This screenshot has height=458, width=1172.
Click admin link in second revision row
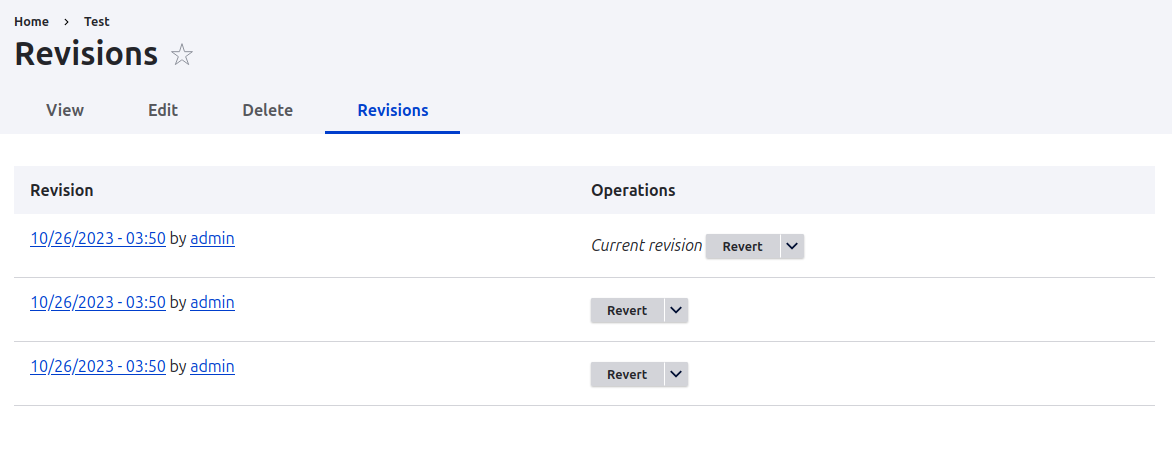click(212, 302)
